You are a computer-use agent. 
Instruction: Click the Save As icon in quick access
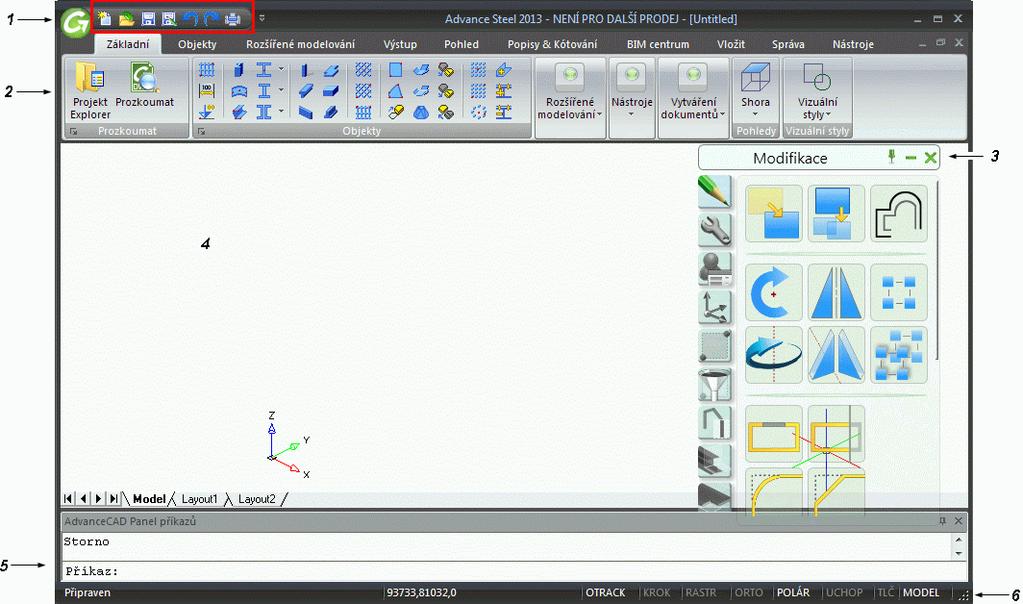pyautogui.click(x=169, y=19)
